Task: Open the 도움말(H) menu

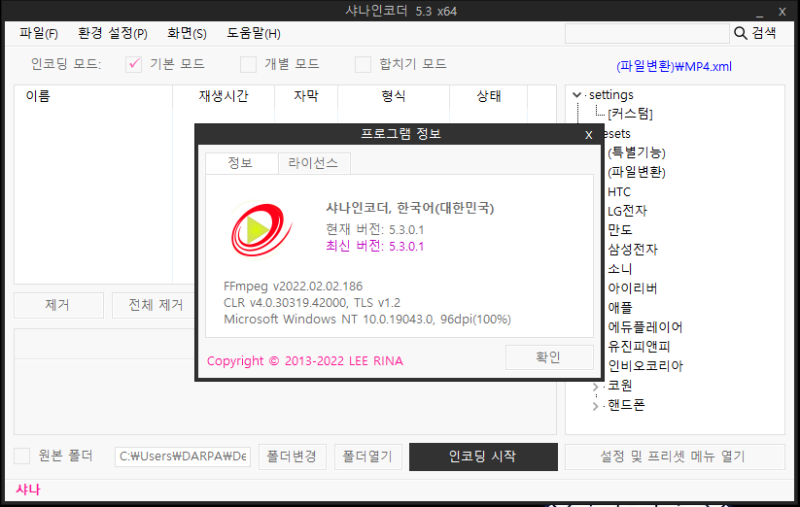Action: (254, 34)
